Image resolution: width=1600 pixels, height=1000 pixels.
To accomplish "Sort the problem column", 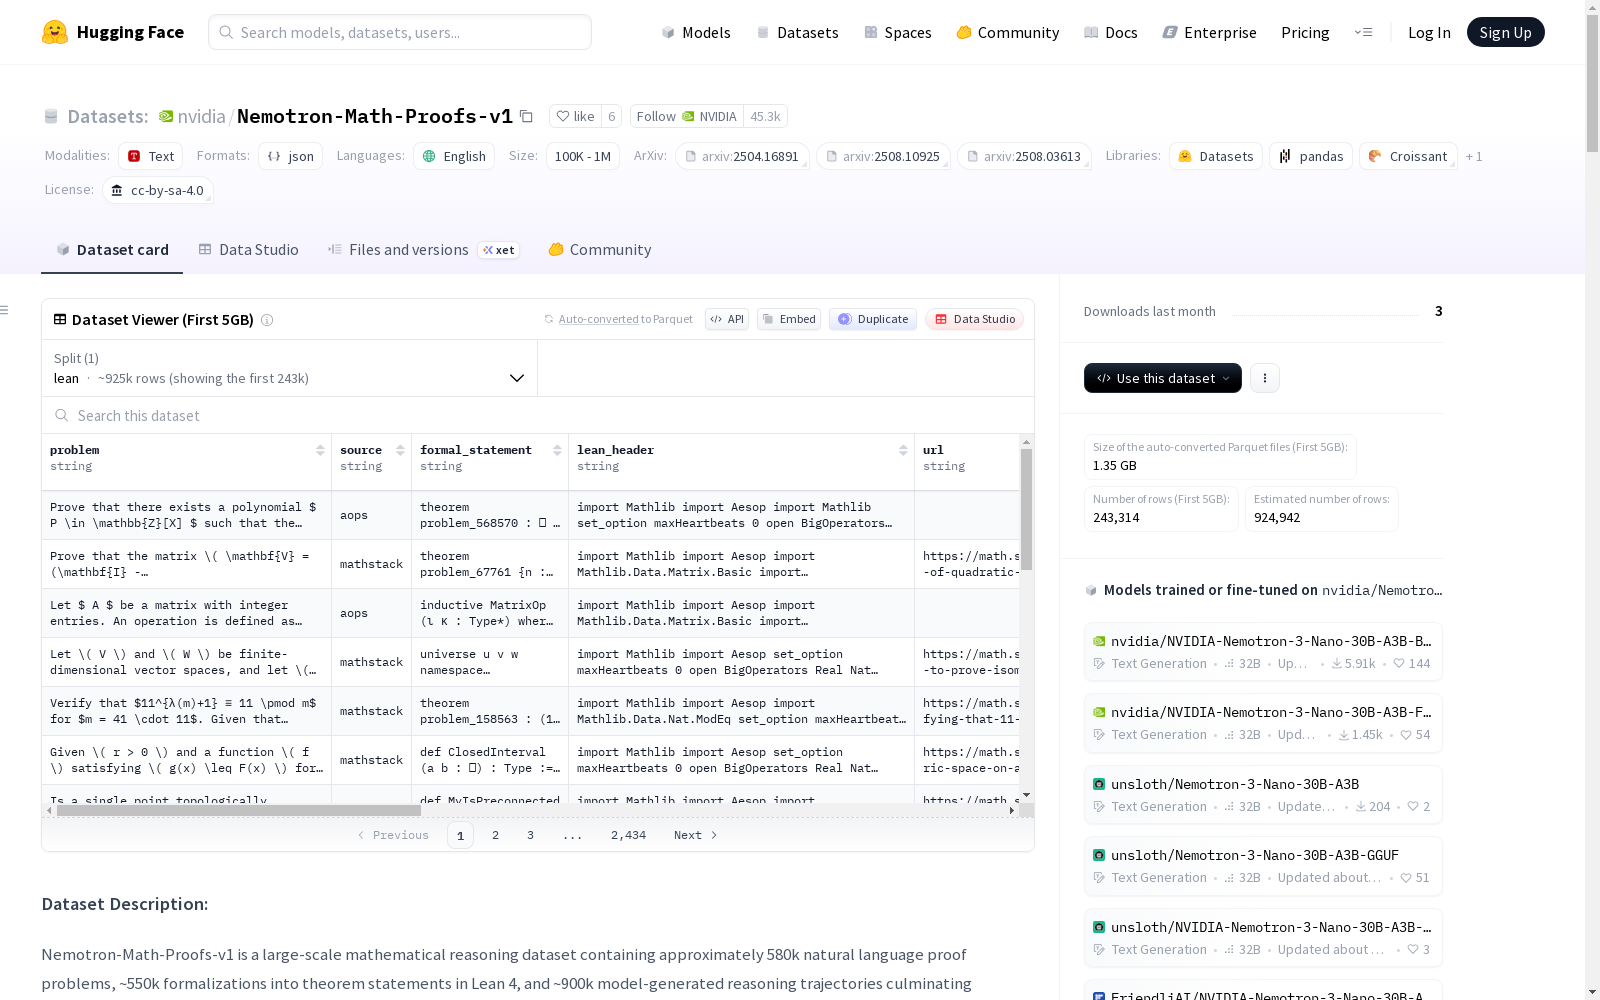I will tap(320, 450).
